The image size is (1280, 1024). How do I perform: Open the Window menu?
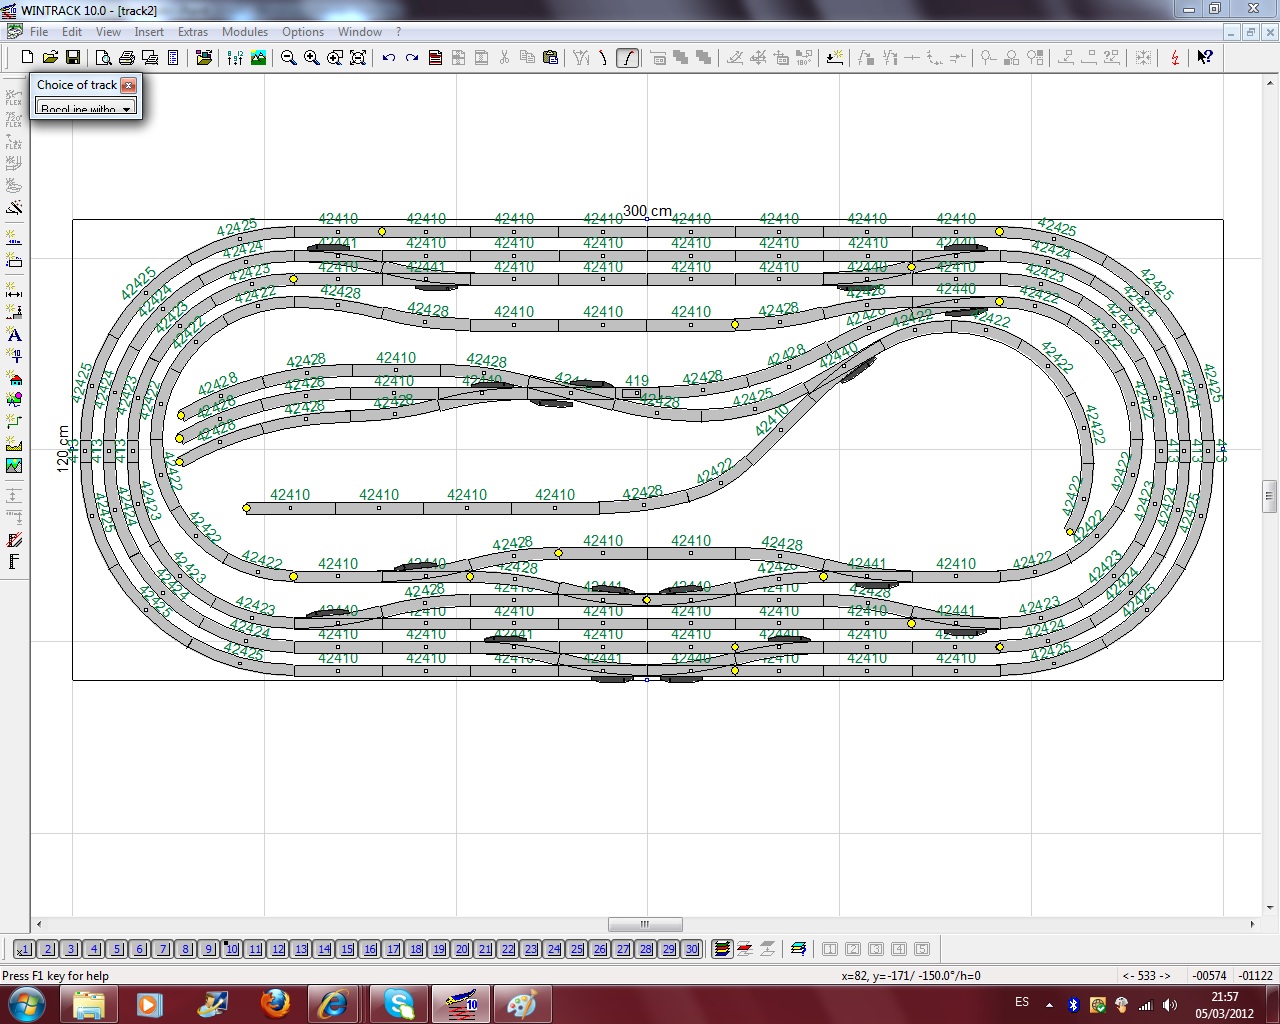click(360, 32)
